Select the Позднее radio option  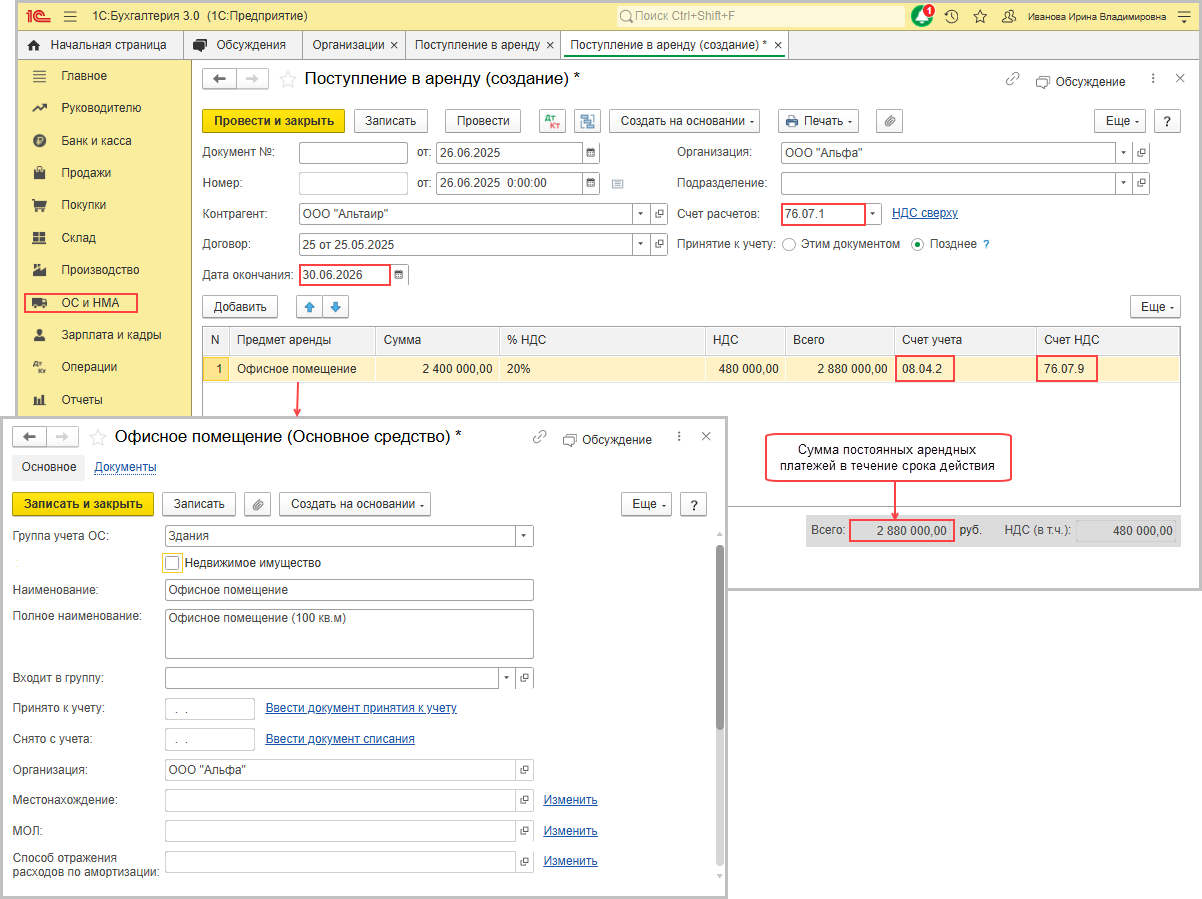coord(917,244)
